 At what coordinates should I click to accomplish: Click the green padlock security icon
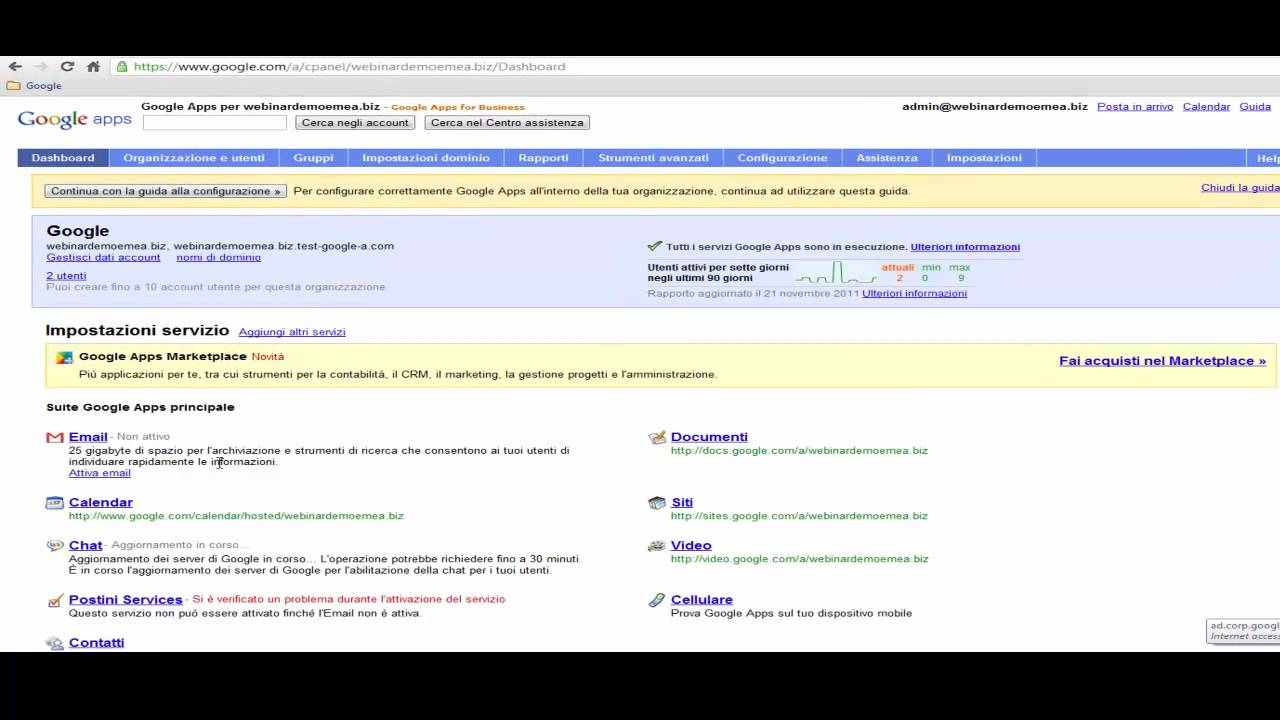[122, 67]
